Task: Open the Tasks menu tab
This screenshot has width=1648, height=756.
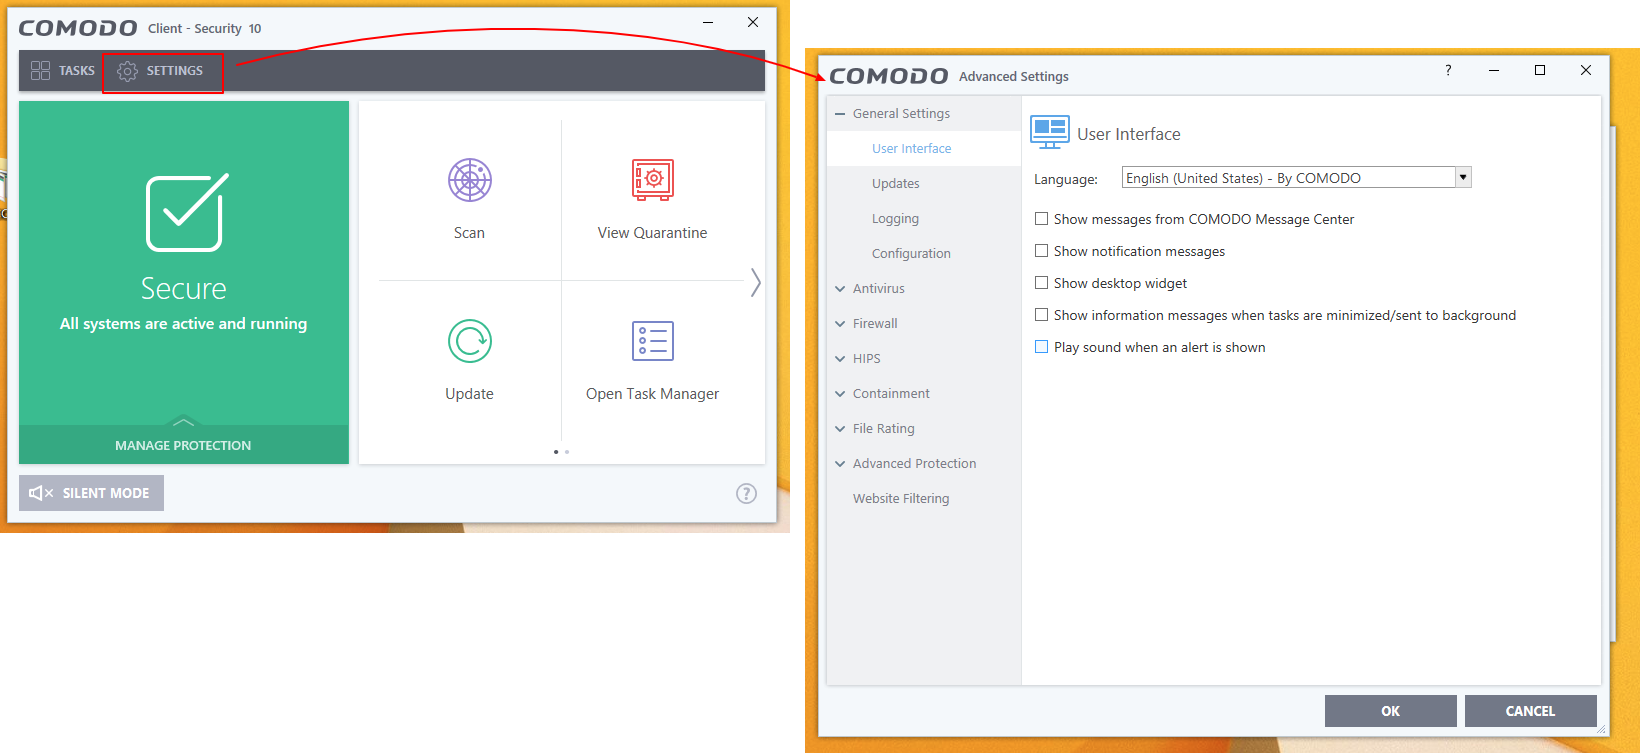Action: pos(62,71)
